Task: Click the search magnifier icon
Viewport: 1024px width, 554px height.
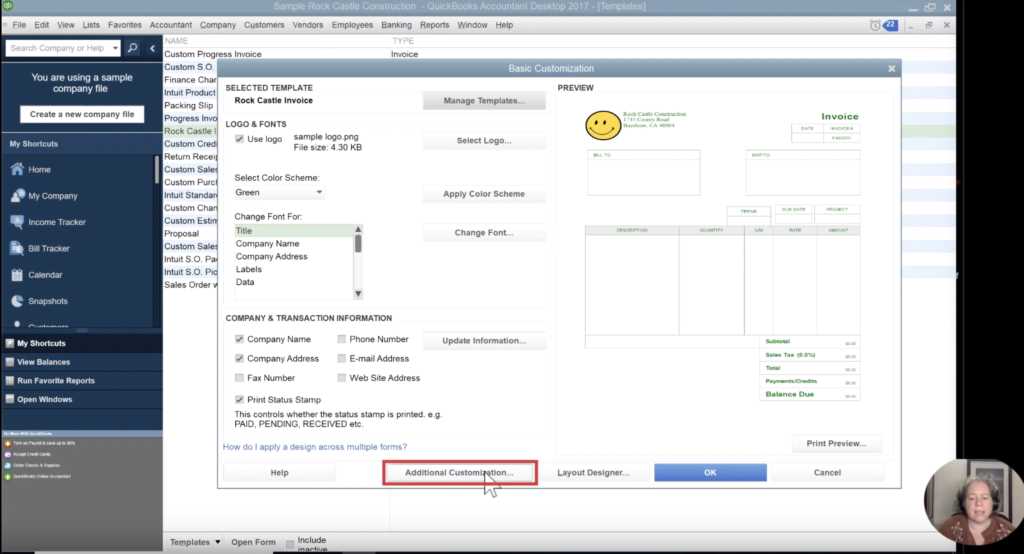Action: click(133, 48)
